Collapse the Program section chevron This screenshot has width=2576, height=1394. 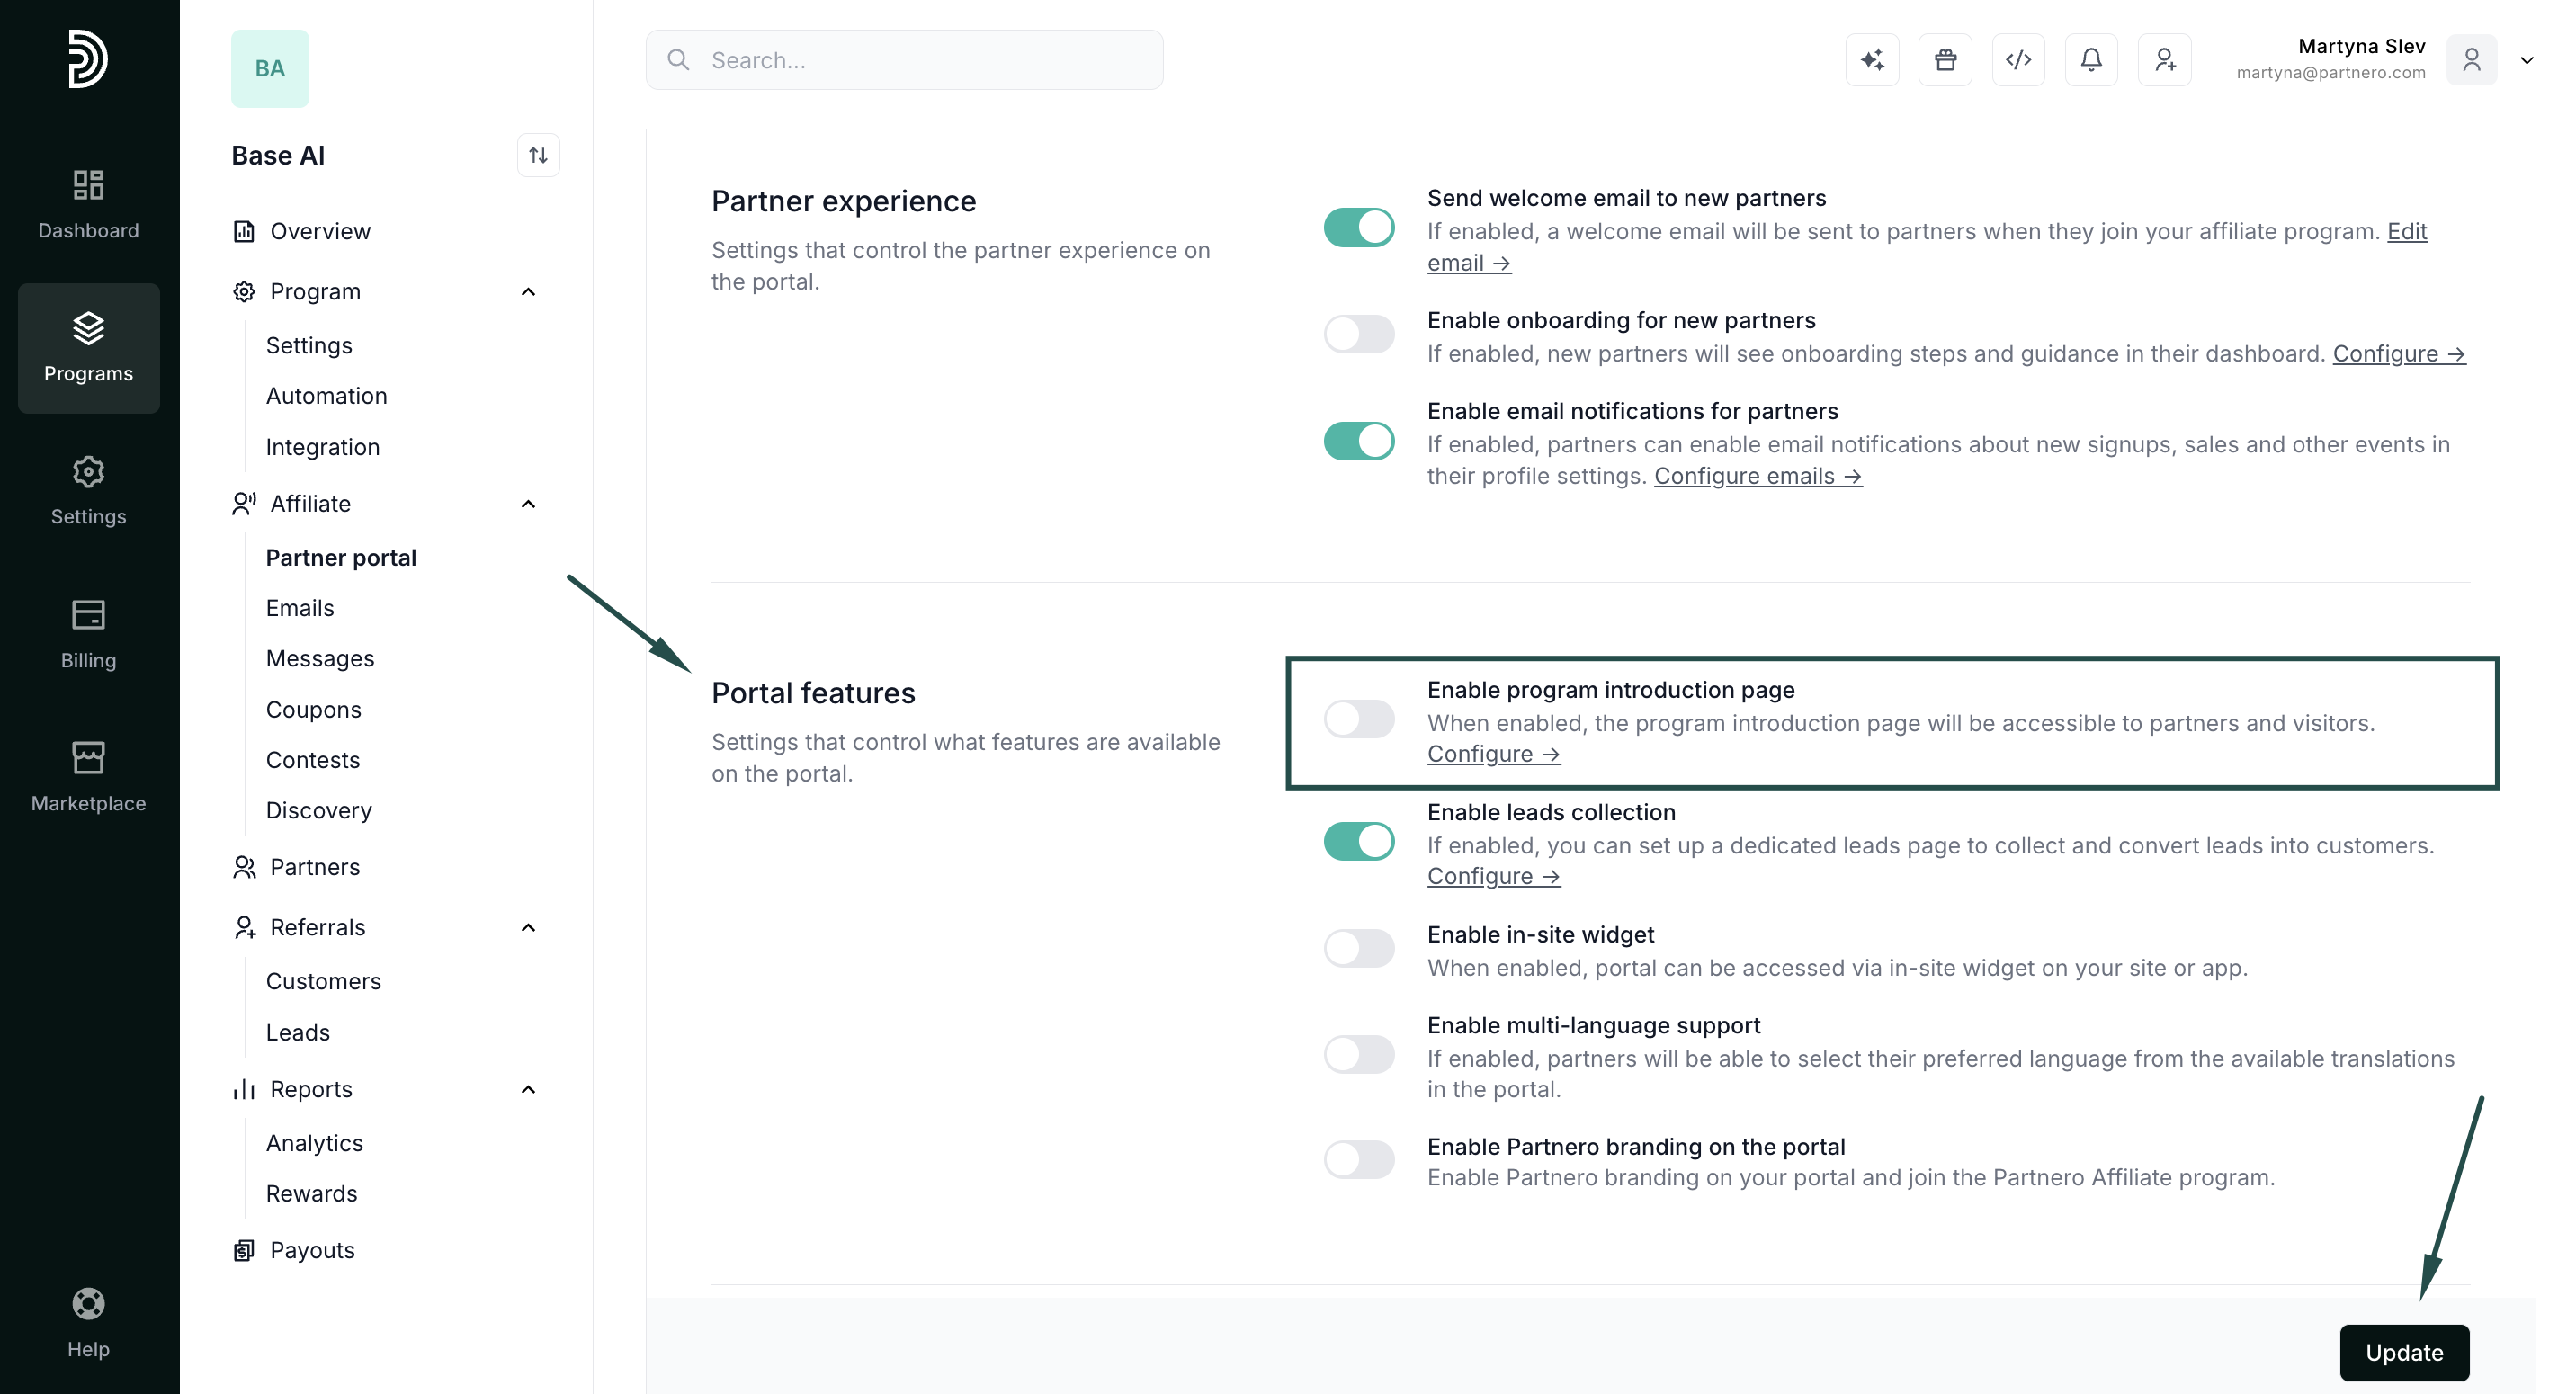(x=528, y=292)
